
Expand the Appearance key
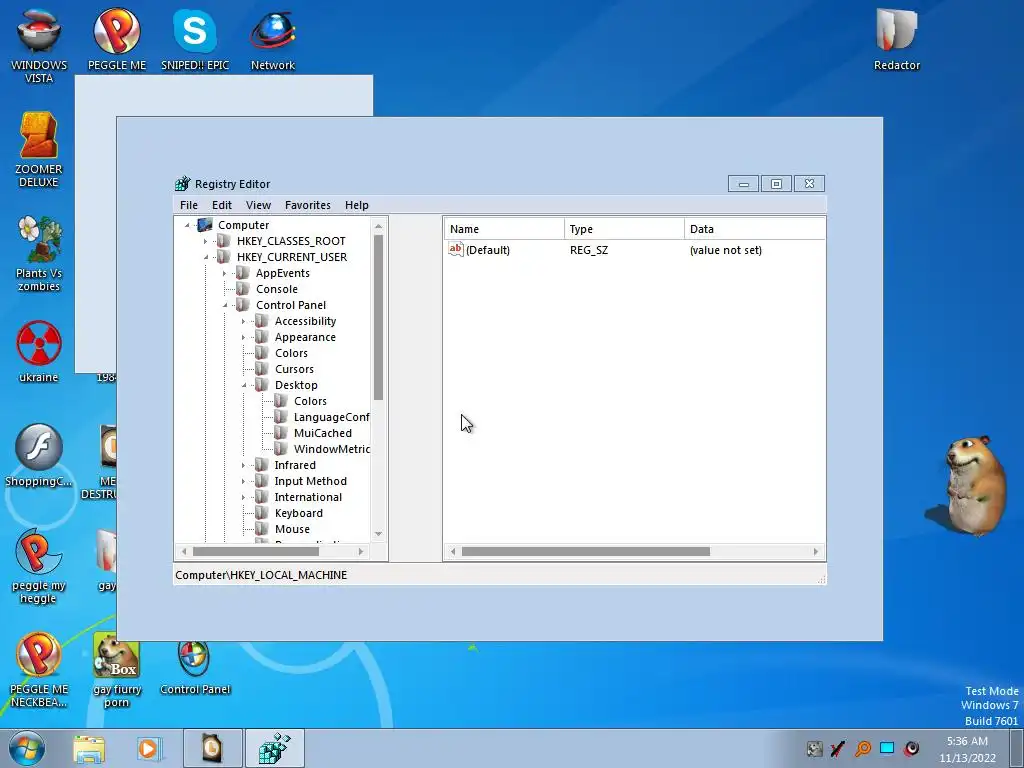click(244, 337)
